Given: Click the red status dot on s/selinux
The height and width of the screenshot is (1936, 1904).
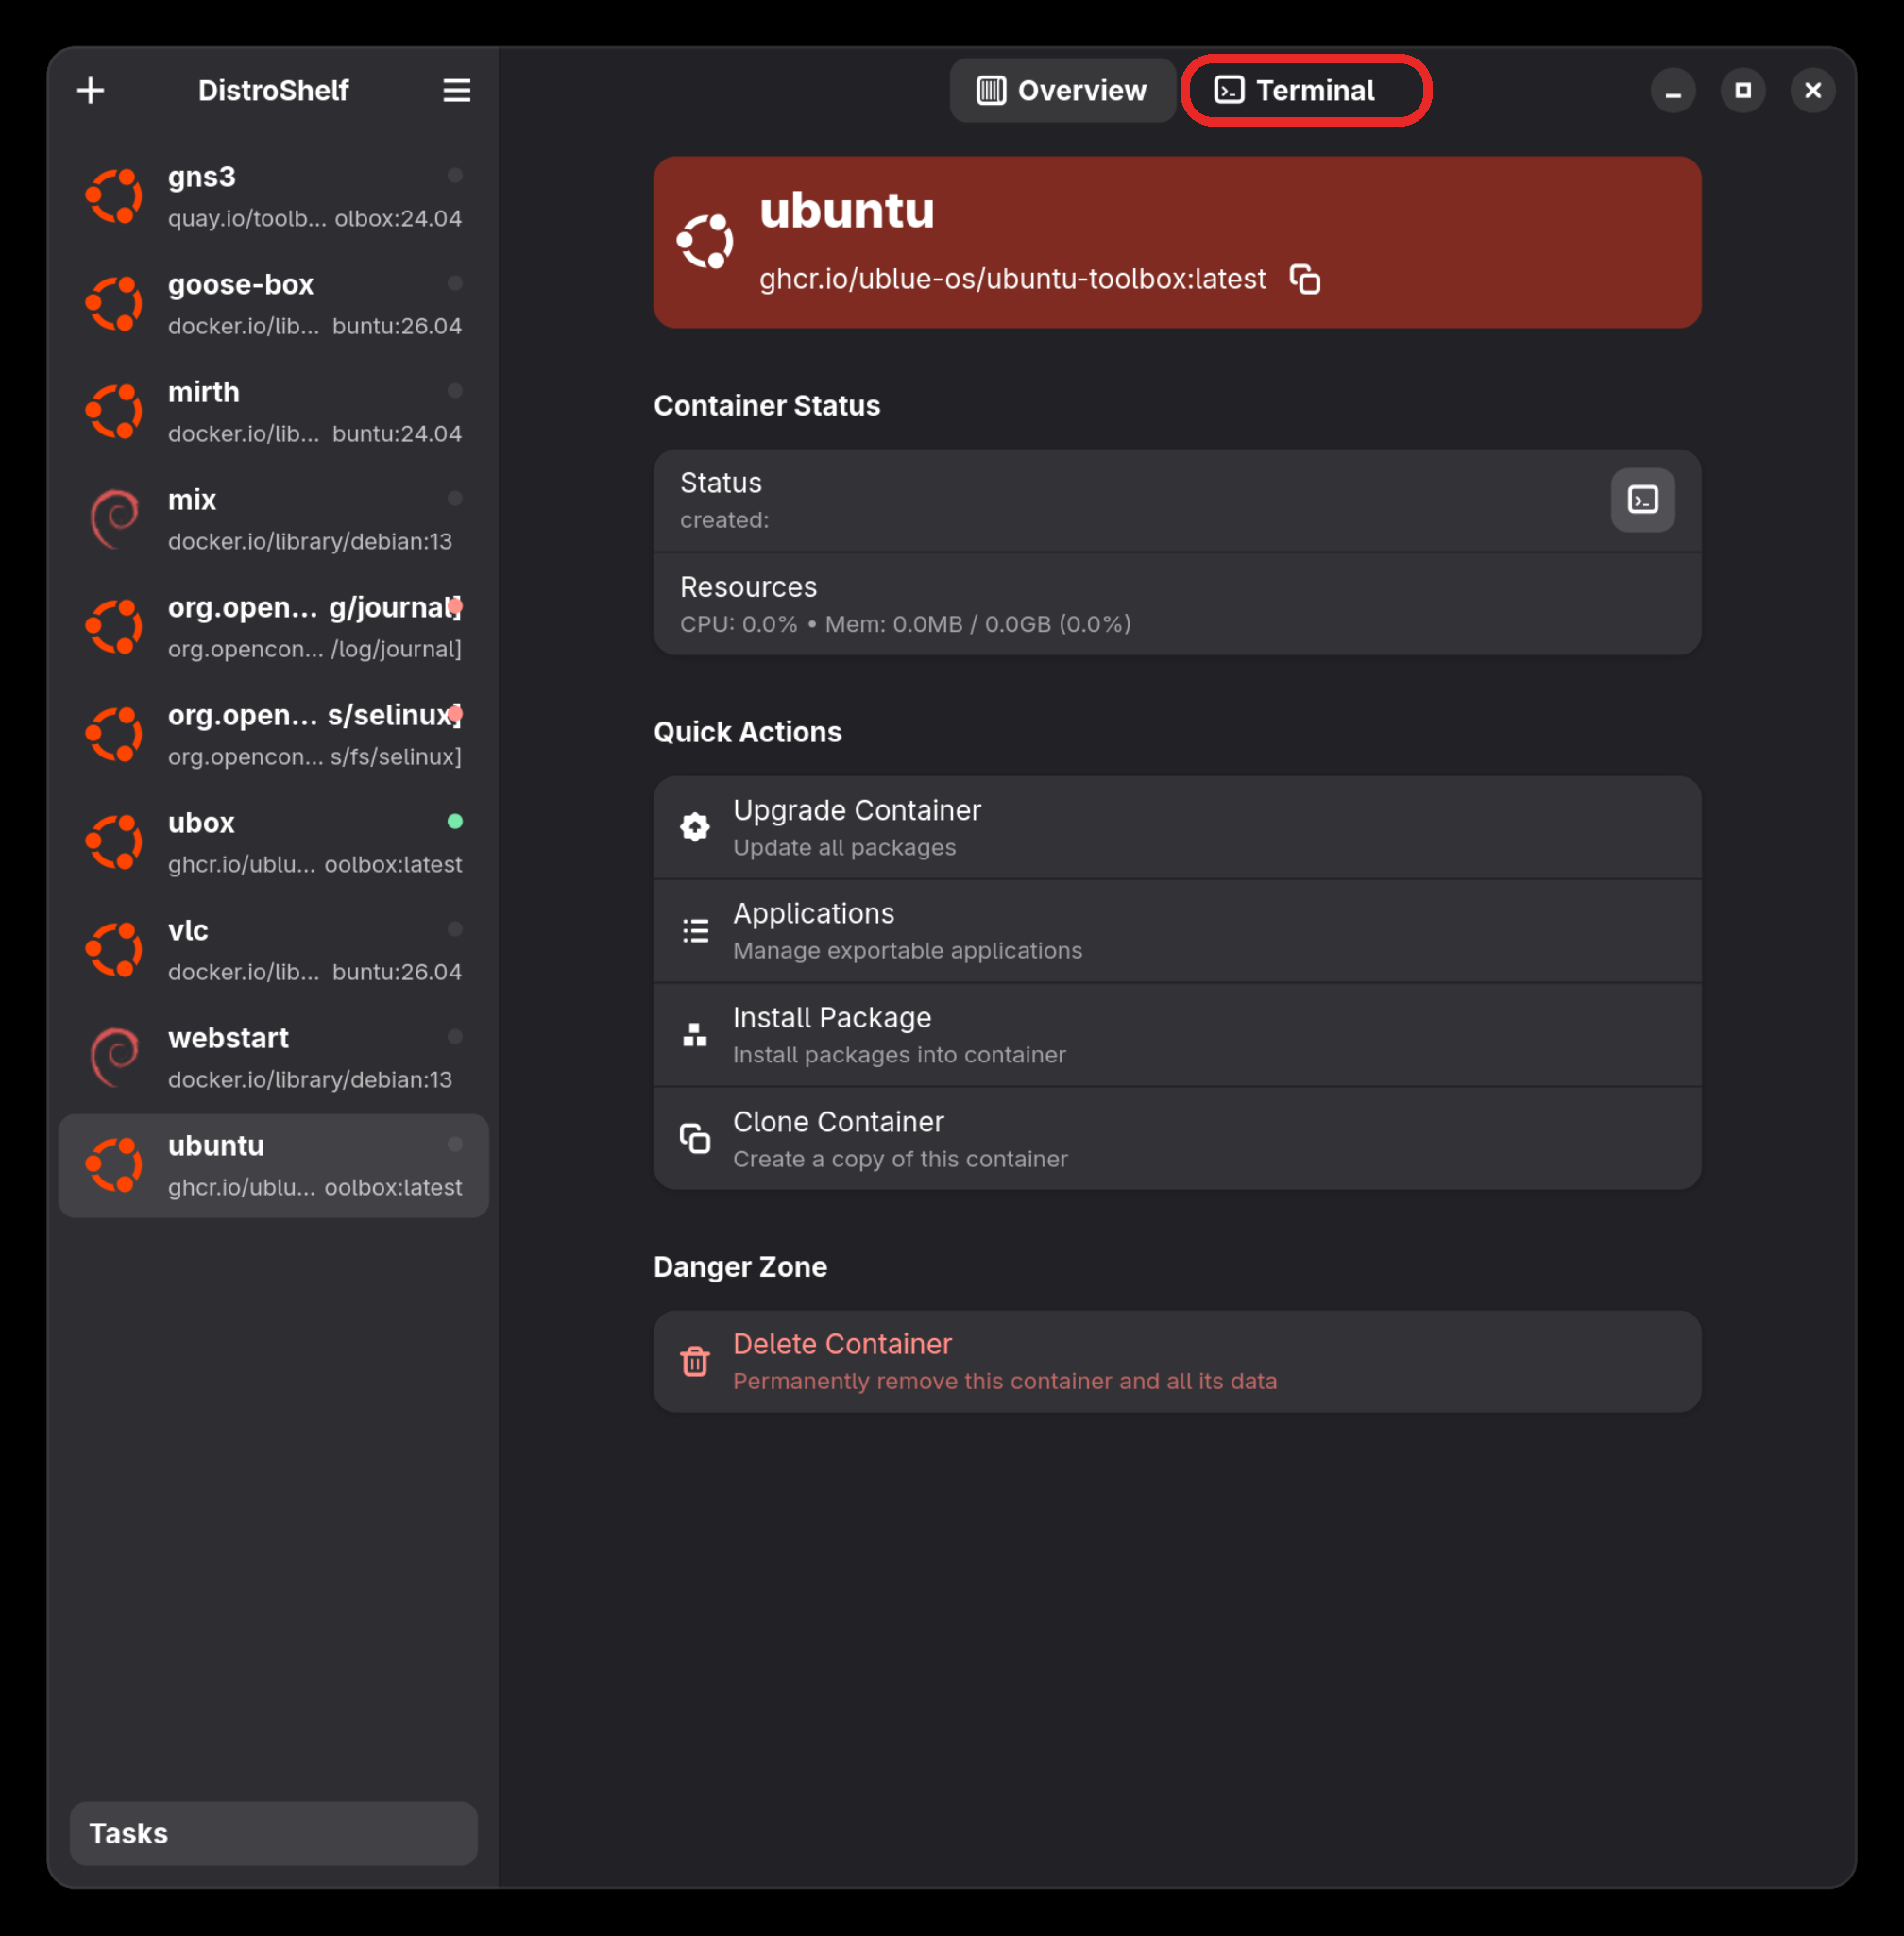Looking at the screenshot, I should pos(455,714).
